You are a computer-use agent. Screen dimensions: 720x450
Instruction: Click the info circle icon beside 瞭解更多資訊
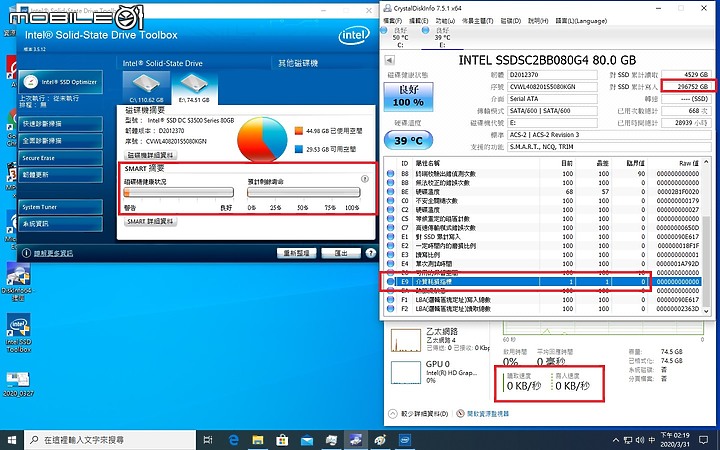coord(26,253)
